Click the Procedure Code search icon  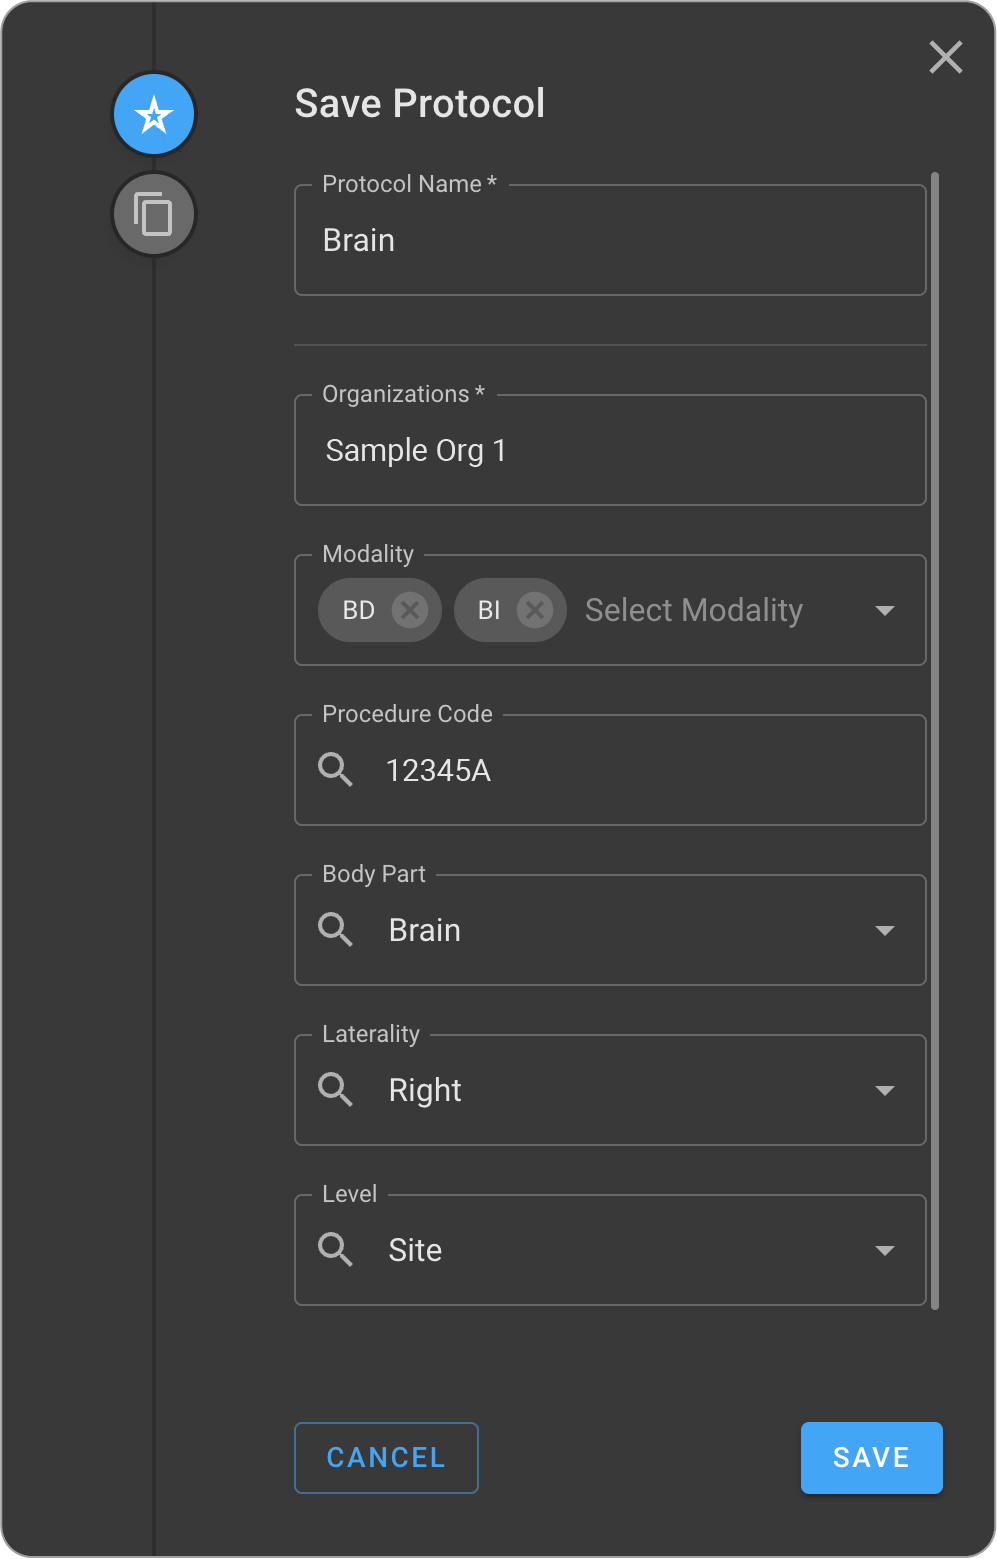335,770
